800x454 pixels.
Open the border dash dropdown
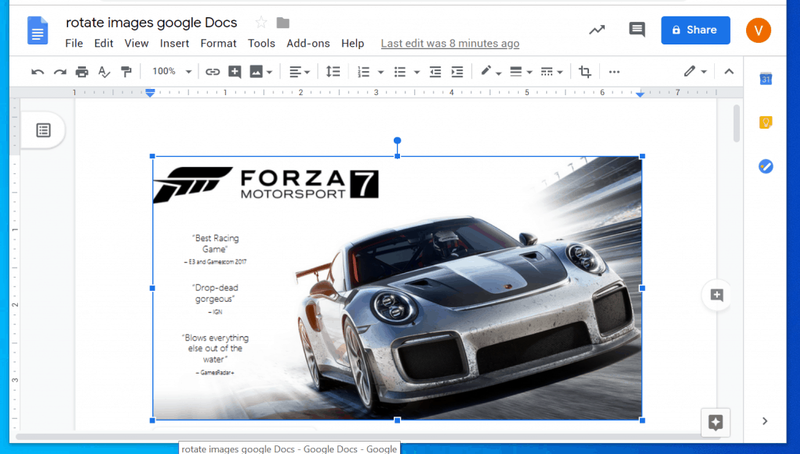click(552, 72)
